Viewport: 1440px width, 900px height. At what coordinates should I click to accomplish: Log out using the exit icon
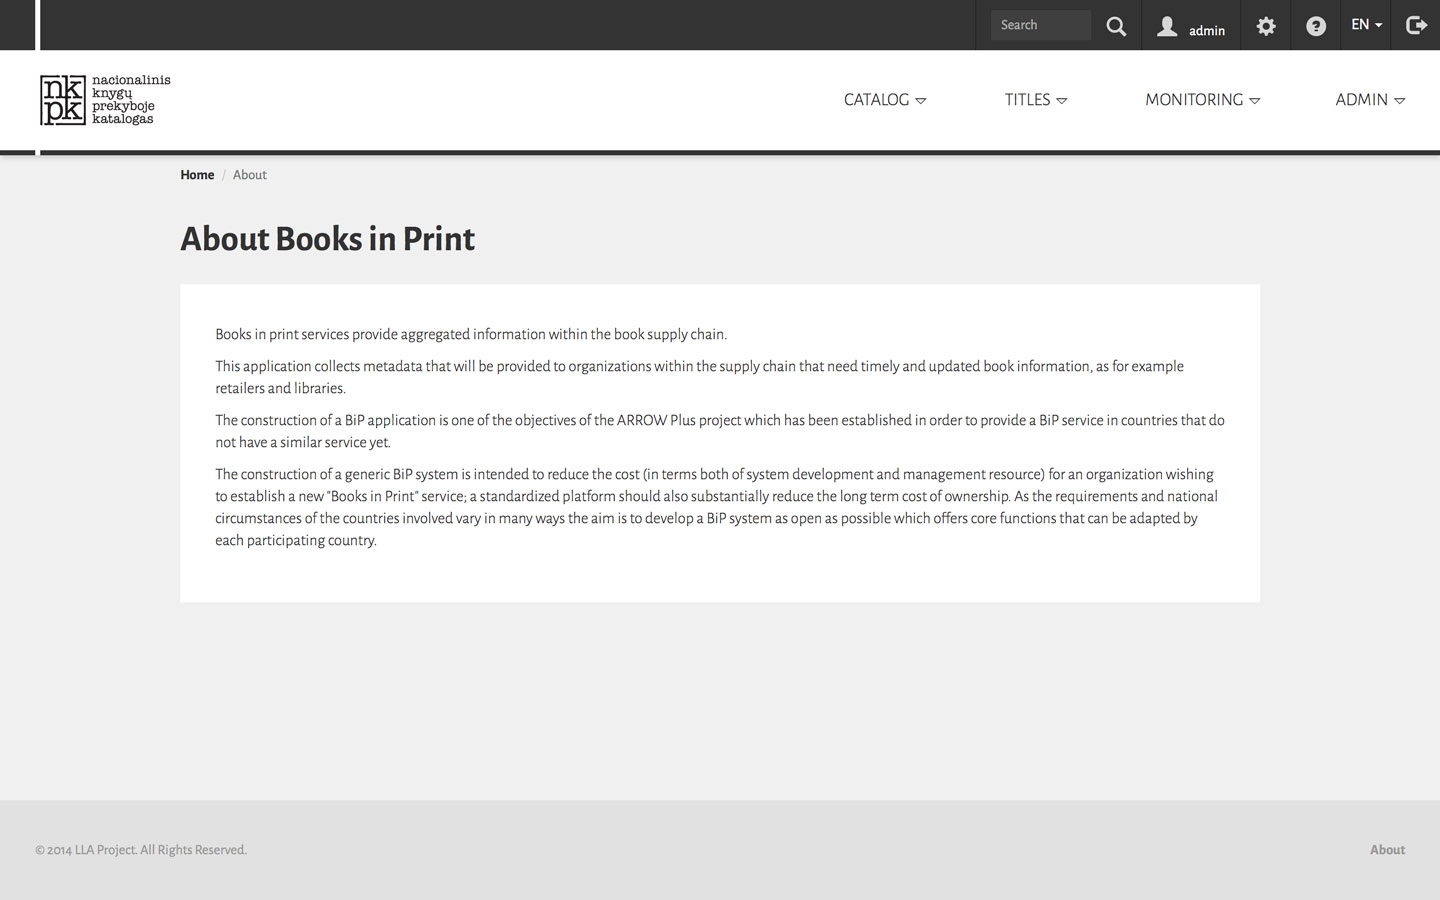click(1416, 25)
